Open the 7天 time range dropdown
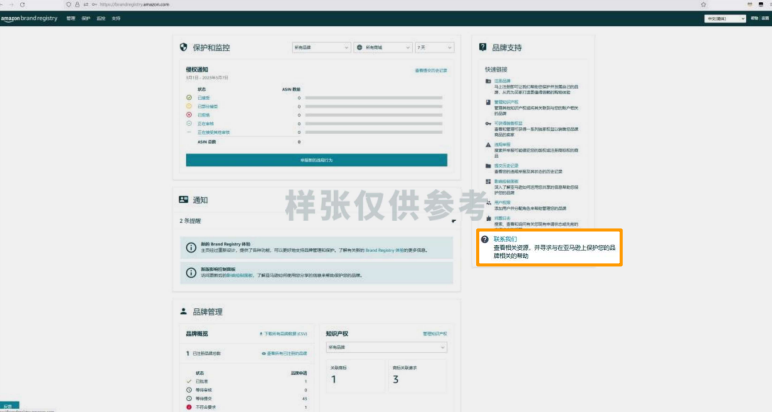772x412 pixels. tap(434, 47)
